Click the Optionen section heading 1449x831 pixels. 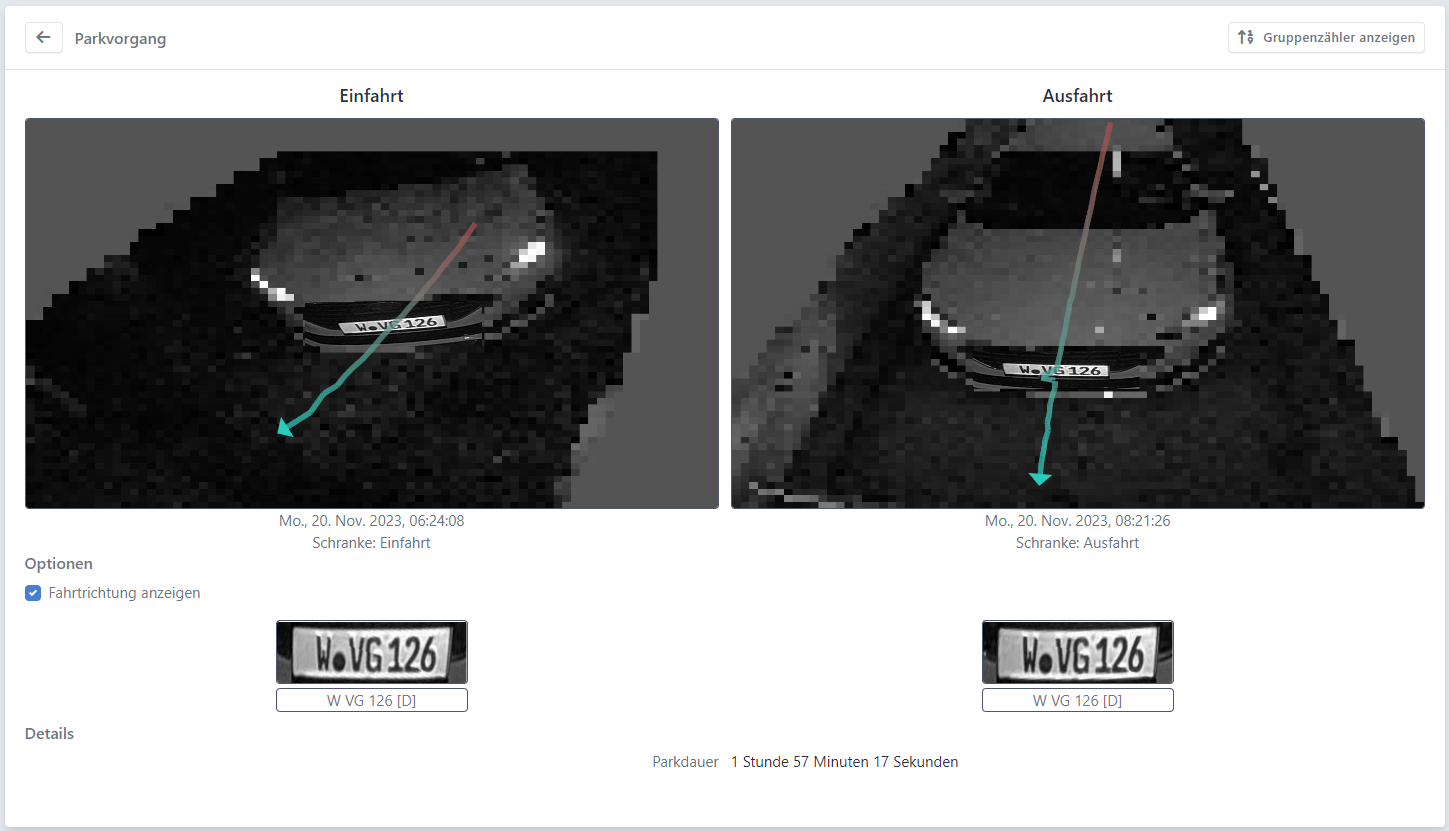[59, 564]
